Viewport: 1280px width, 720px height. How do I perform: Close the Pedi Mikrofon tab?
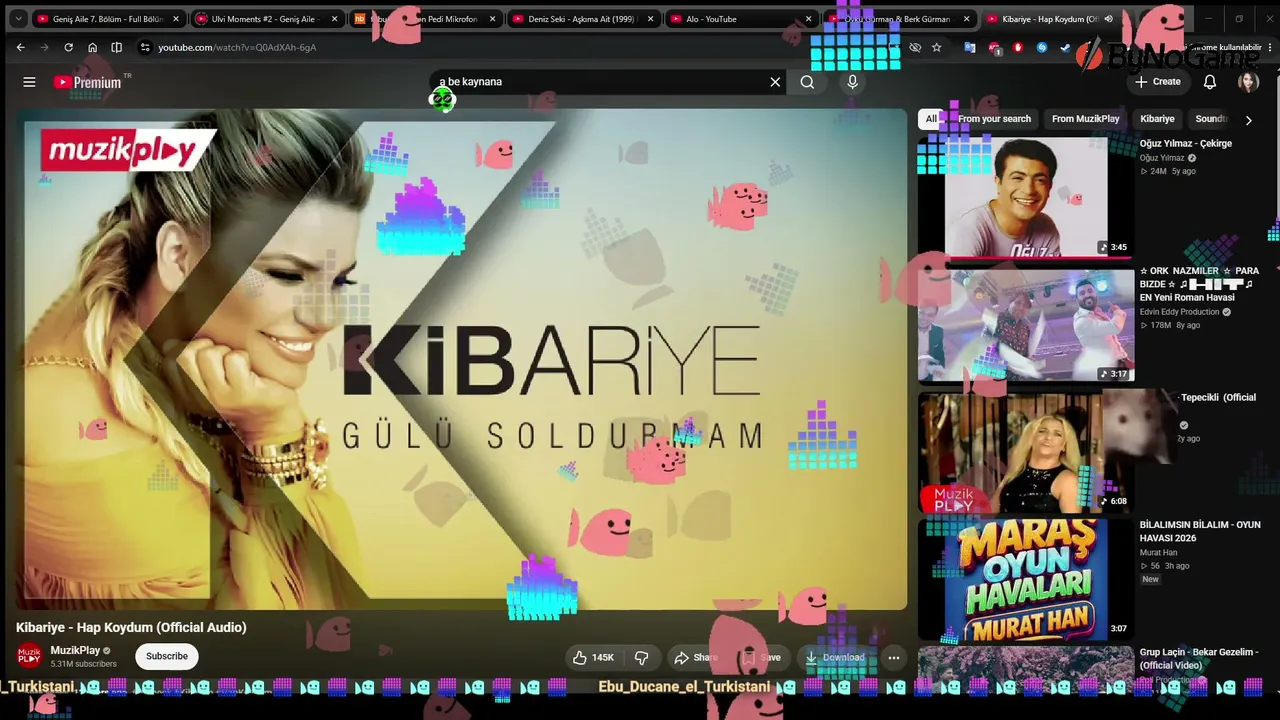(492, 19)
